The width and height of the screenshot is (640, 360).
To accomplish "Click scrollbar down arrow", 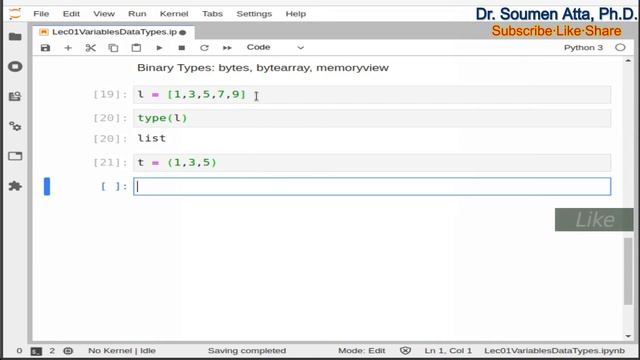I will tap(628, 336).
